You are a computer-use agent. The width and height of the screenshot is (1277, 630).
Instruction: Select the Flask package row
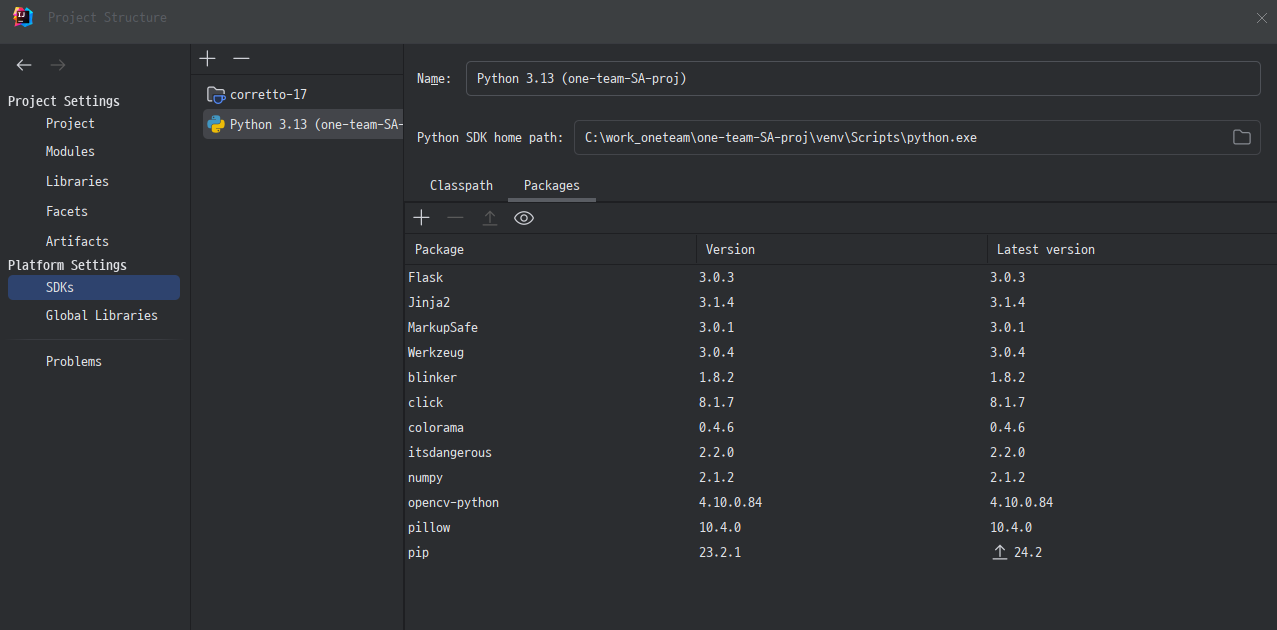coord(840,277)
